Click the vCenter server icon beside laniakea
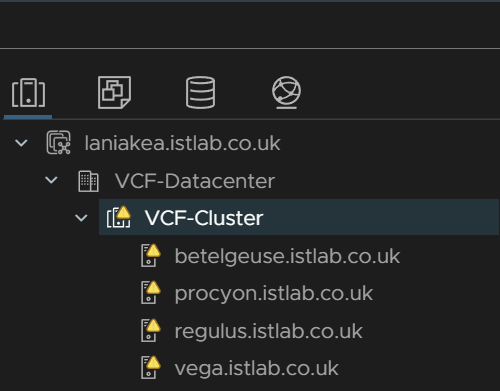 [58, 143]
